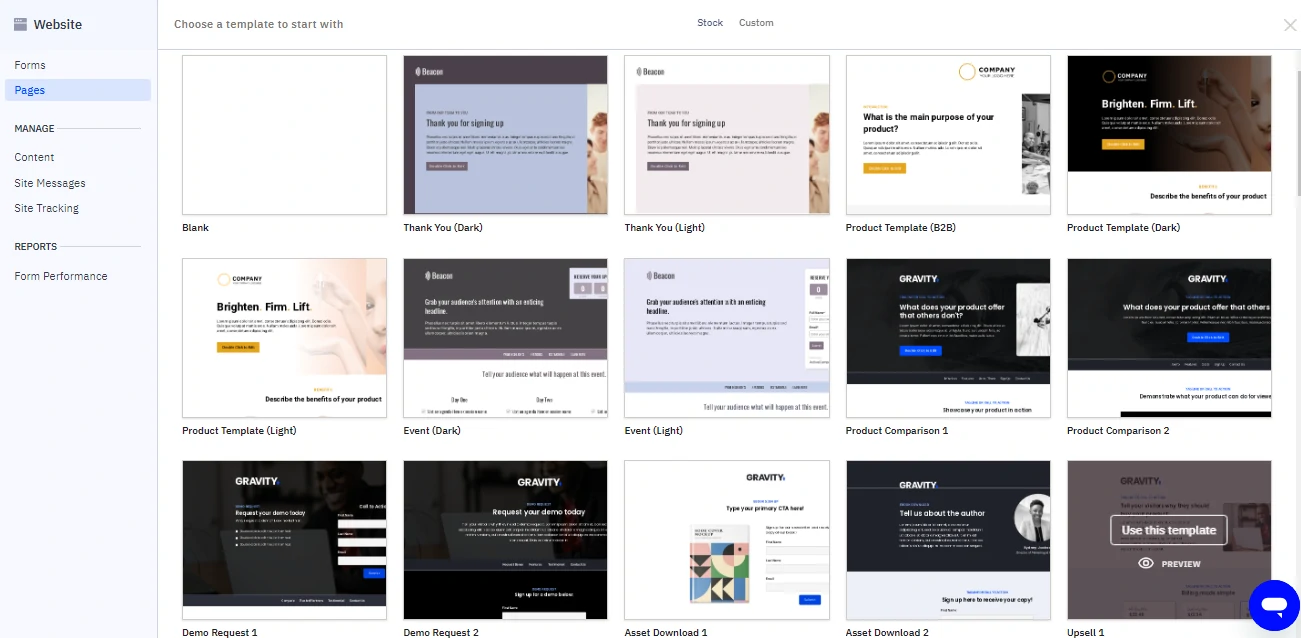The height and width of the screenshot is (638, 1301).
Task: Click the 'Product Comparison 2' label
Action: [x=1118, y=431]
